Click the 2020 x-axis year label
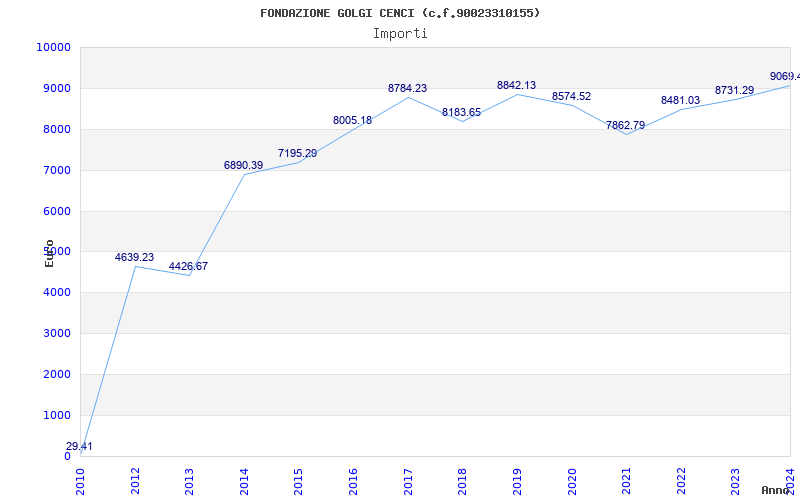 click(x=571, y=482)
